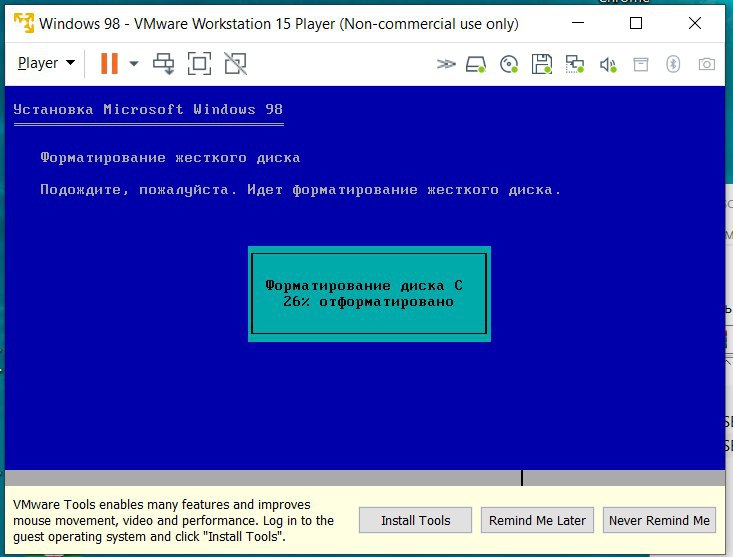Screen dimensions: 733x557
Task: Enter full screen mode
Action: (199, 63)
